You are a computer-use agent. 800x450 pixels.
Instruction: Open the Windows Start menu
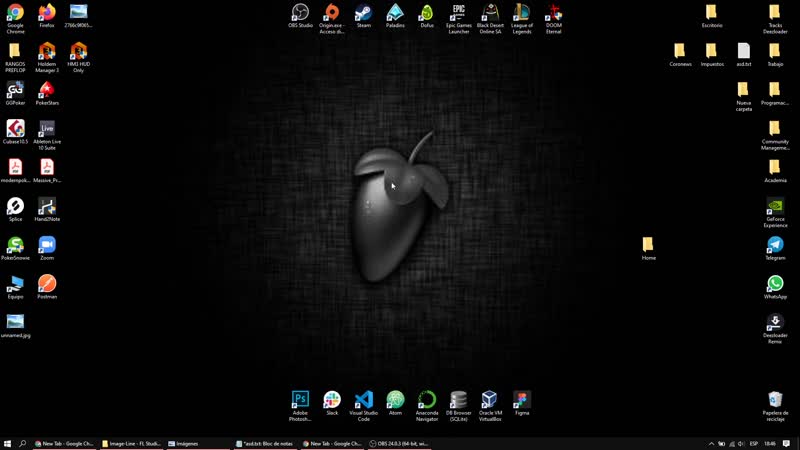click(7, 444)
